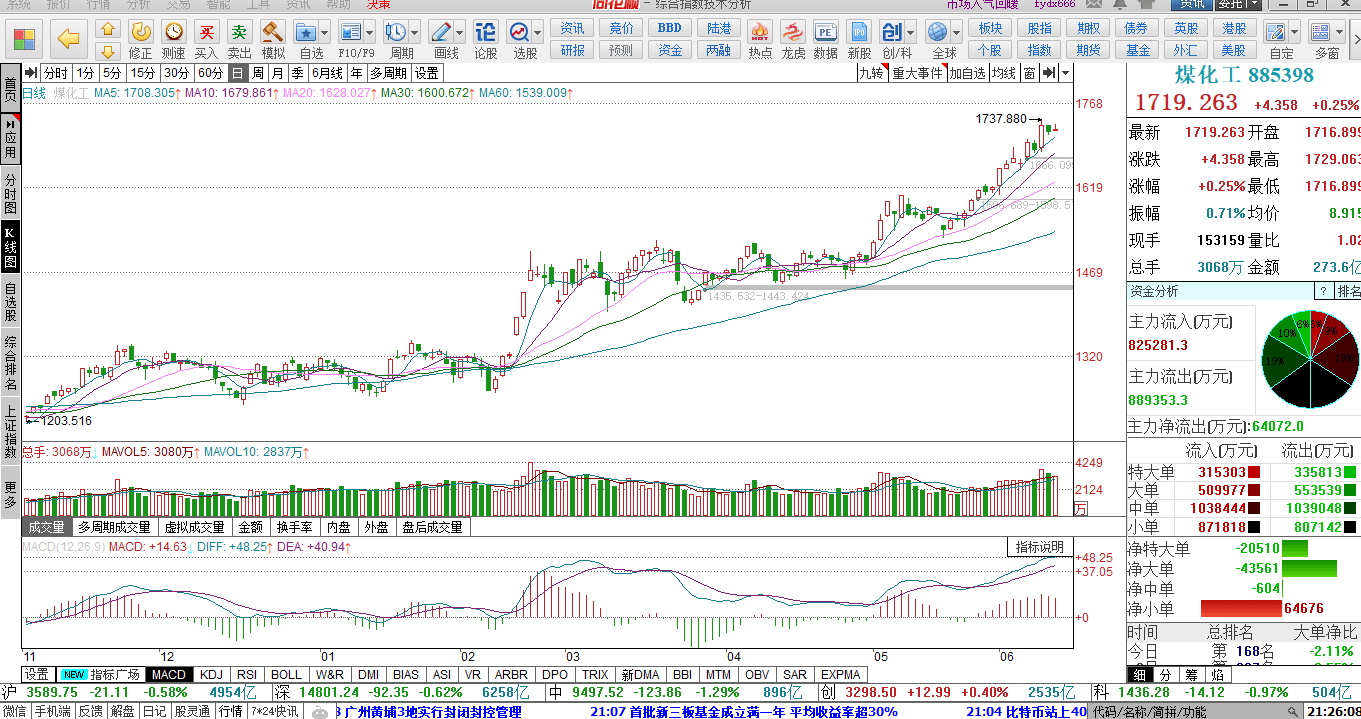Viewport: 1361px width, 719px height.
Task: Click the yellow back arrow icon
Action: click(x=68, y=39)
